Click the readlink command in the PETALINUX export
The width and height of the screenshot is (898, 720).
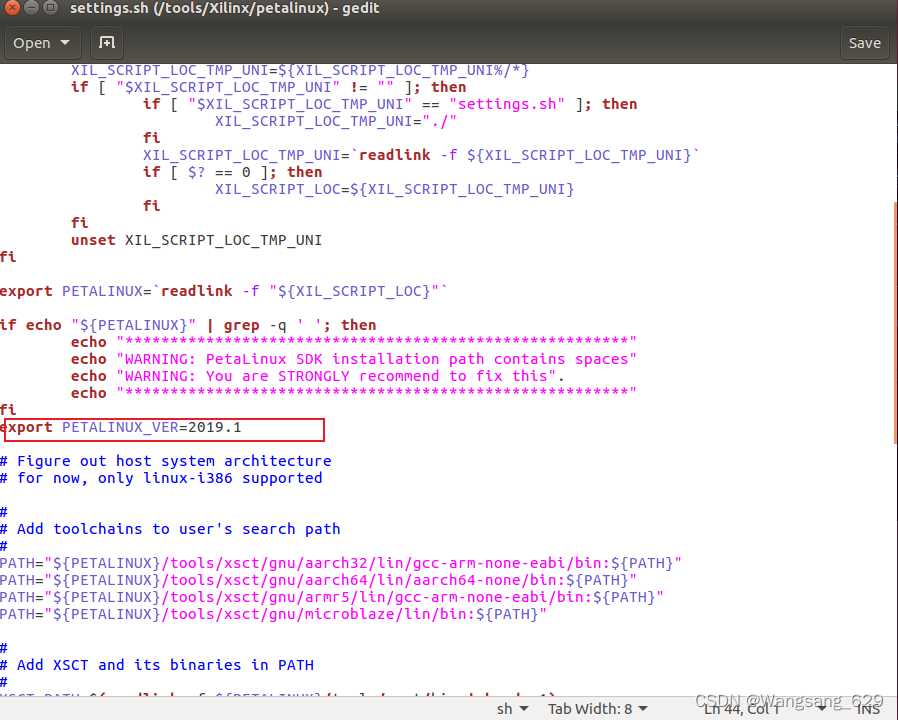click(196, 290)
